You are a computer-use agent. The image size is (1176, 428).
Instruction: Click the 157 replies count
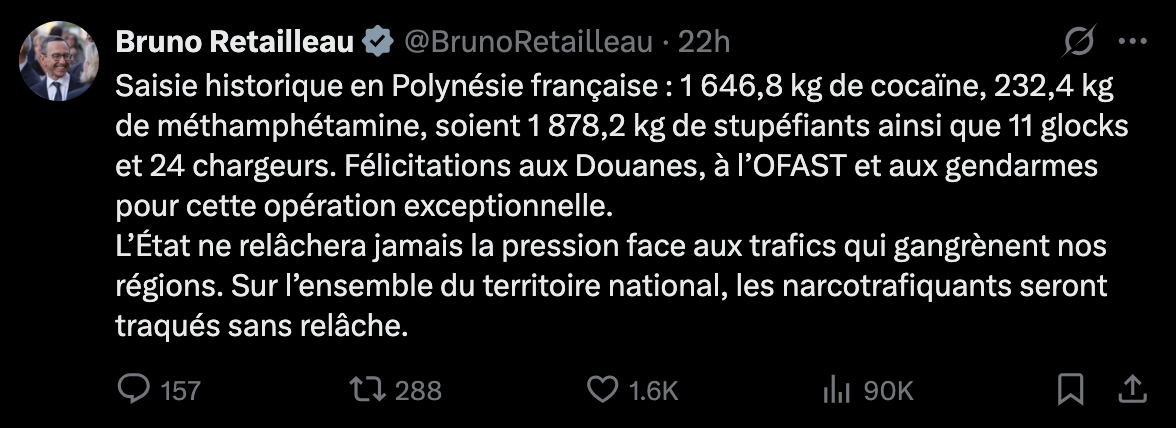(x=180, y=390)
